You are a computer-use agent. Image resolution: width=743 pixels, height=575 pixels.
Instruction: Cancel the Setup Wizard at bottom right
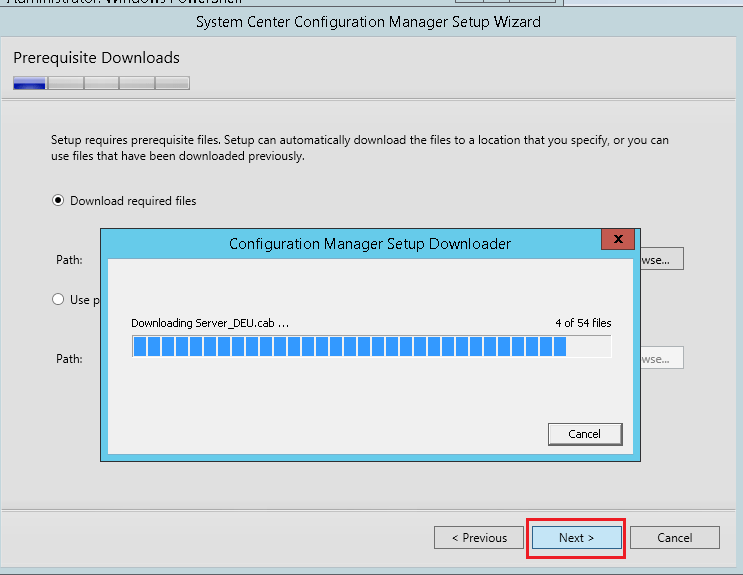click(x=674, y=538)
